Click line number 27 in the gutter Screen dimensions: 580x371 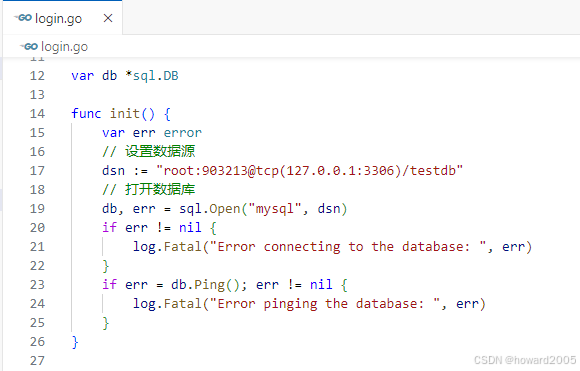click(37, 361)
